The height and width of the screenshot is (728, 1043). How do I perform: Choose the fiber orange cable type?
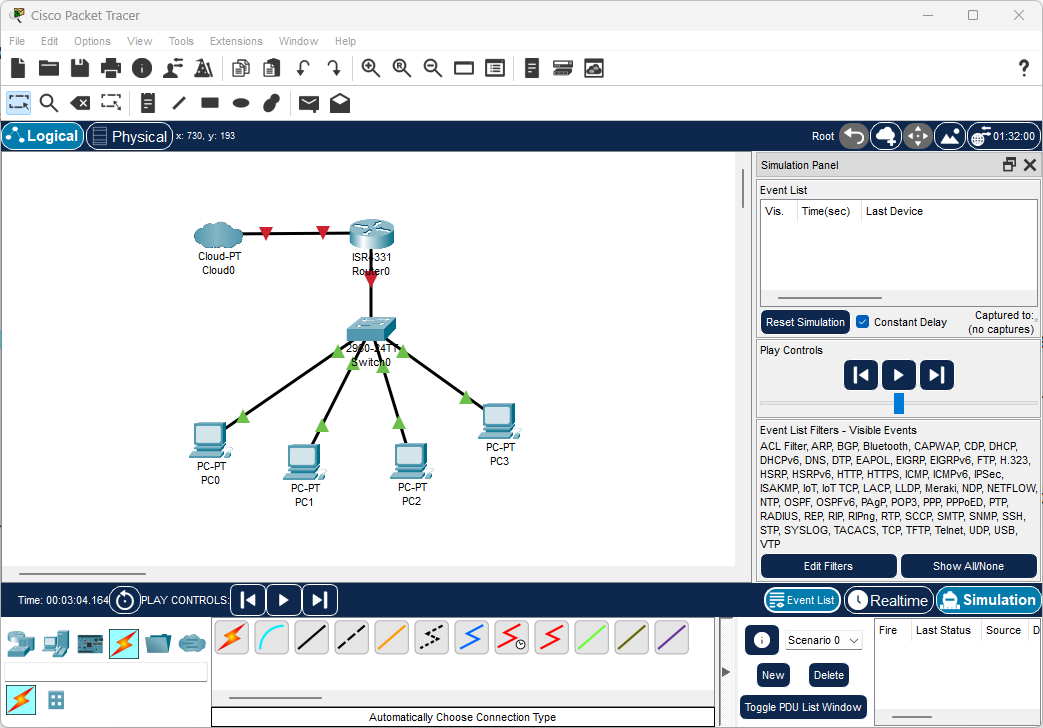(392, 637)
